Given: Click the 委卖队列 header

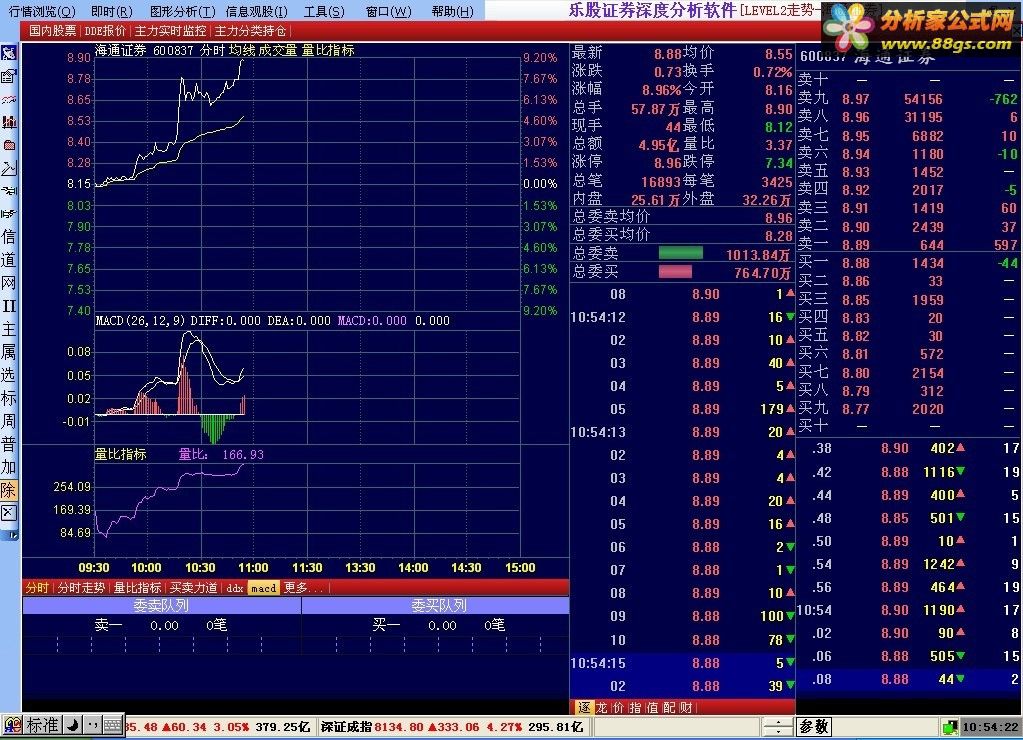Looking at the screenshot, I should [161, 606].
